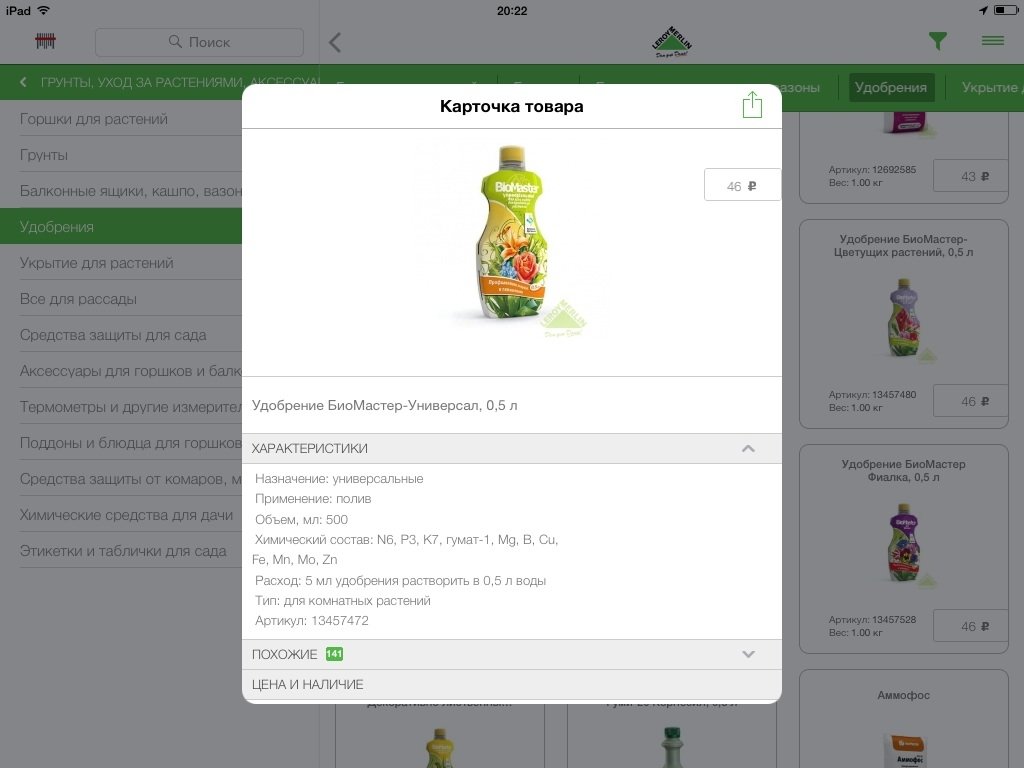Tap the Leroy Merlin logo

(x=671, y=42)
